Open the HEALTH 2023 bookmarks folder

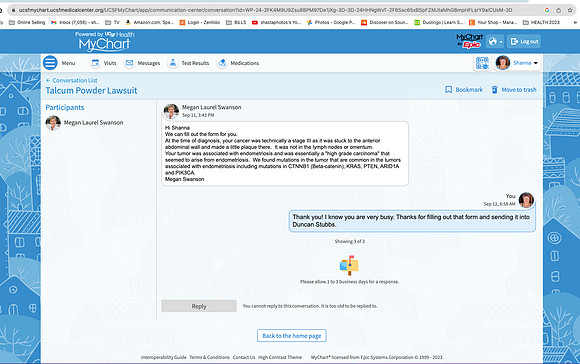point(541,23)
